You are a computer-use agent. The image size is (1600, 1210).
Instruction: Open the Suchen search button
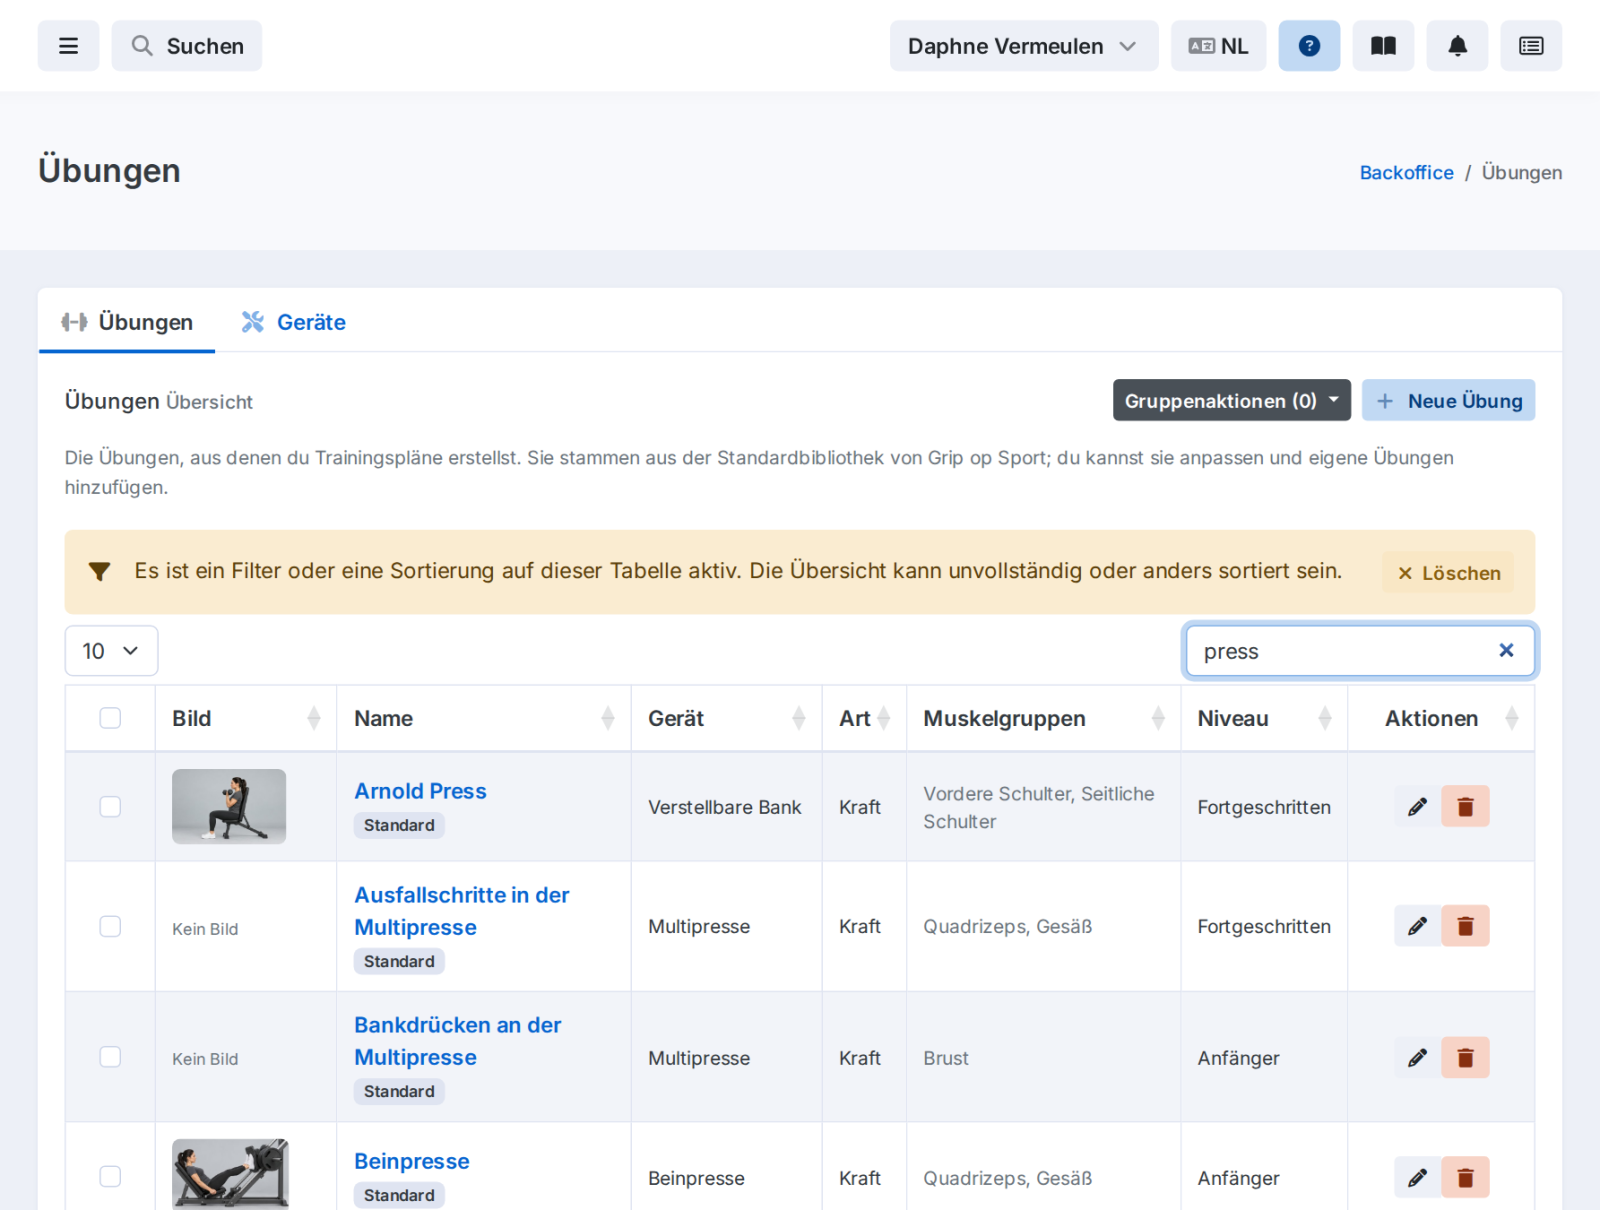point(187,46)
